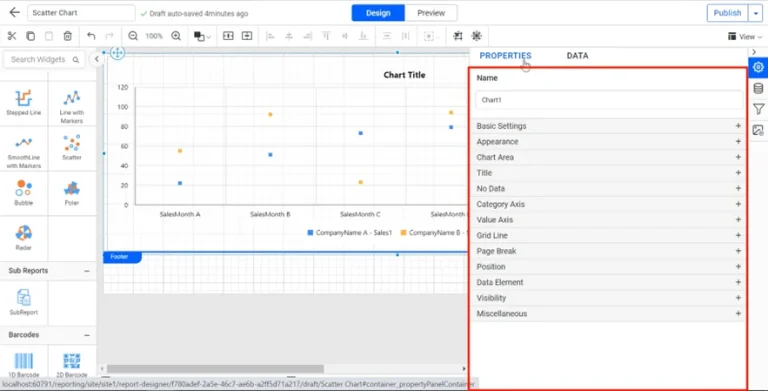Screen dimensions: 768x391
Task: Click the Zoom in magnifier icon
Action: [x=176, y=36]
